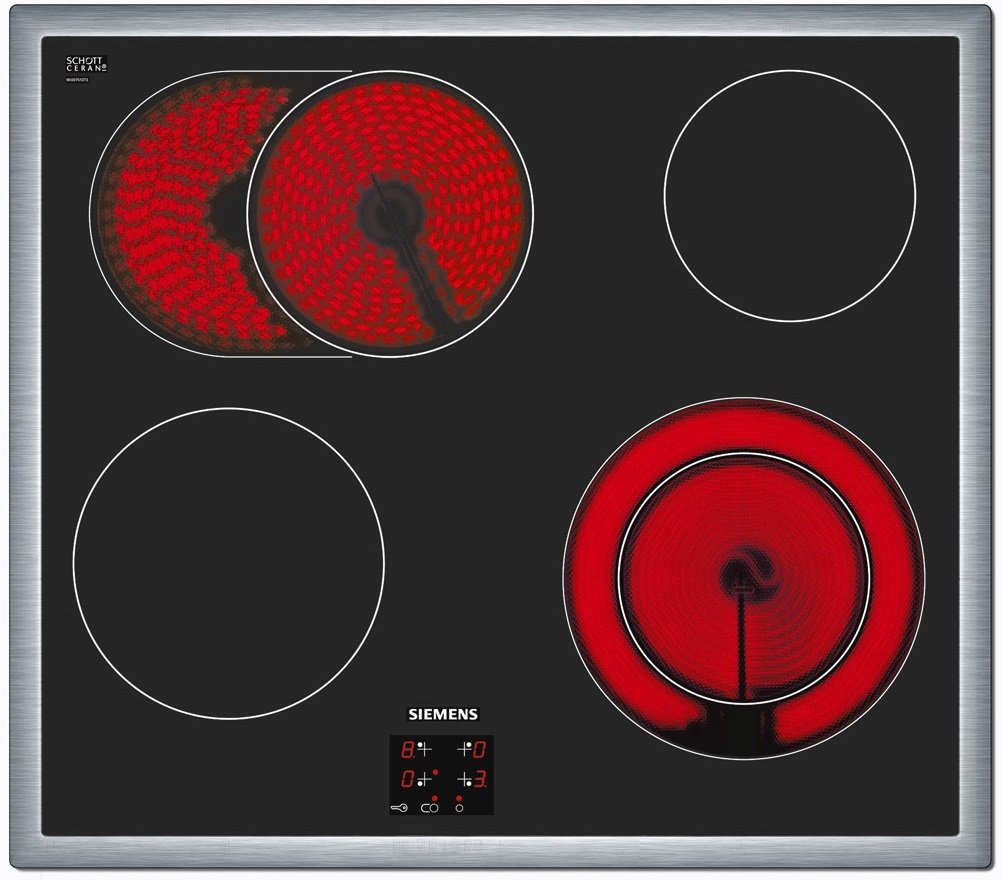Select the large unlit front left cooking zone

[228, 563]
